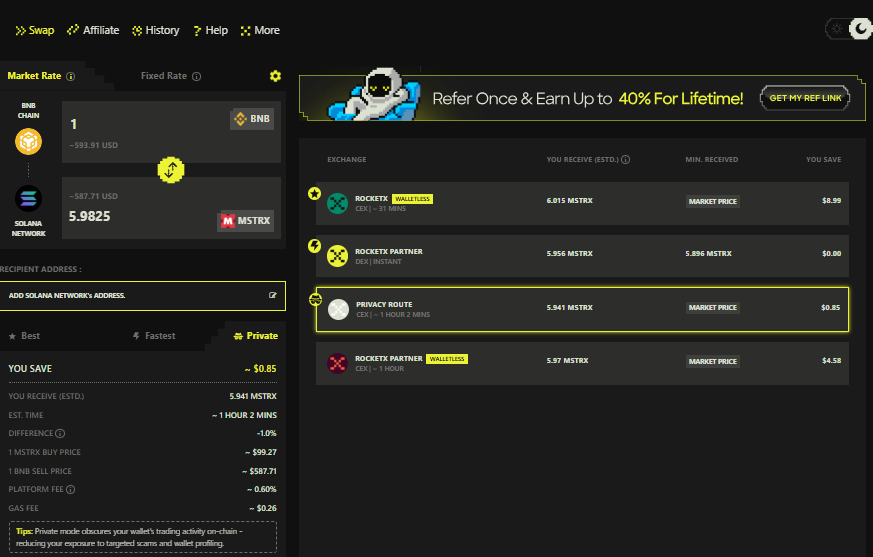Click the Get My Ref Link button

(x=805, y=98)
